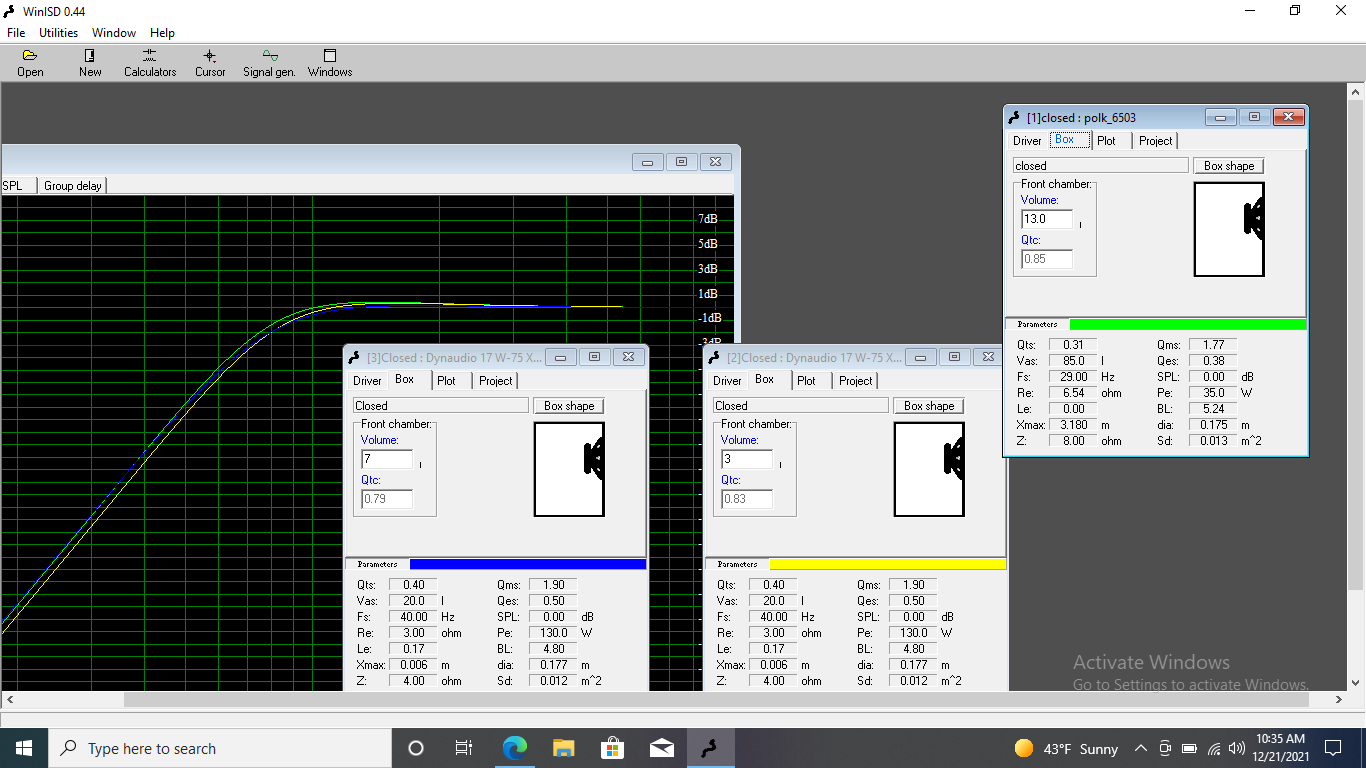Click the battery icon in system tray
This screenshot has height=768, width=1366.
click(1189, 748)
